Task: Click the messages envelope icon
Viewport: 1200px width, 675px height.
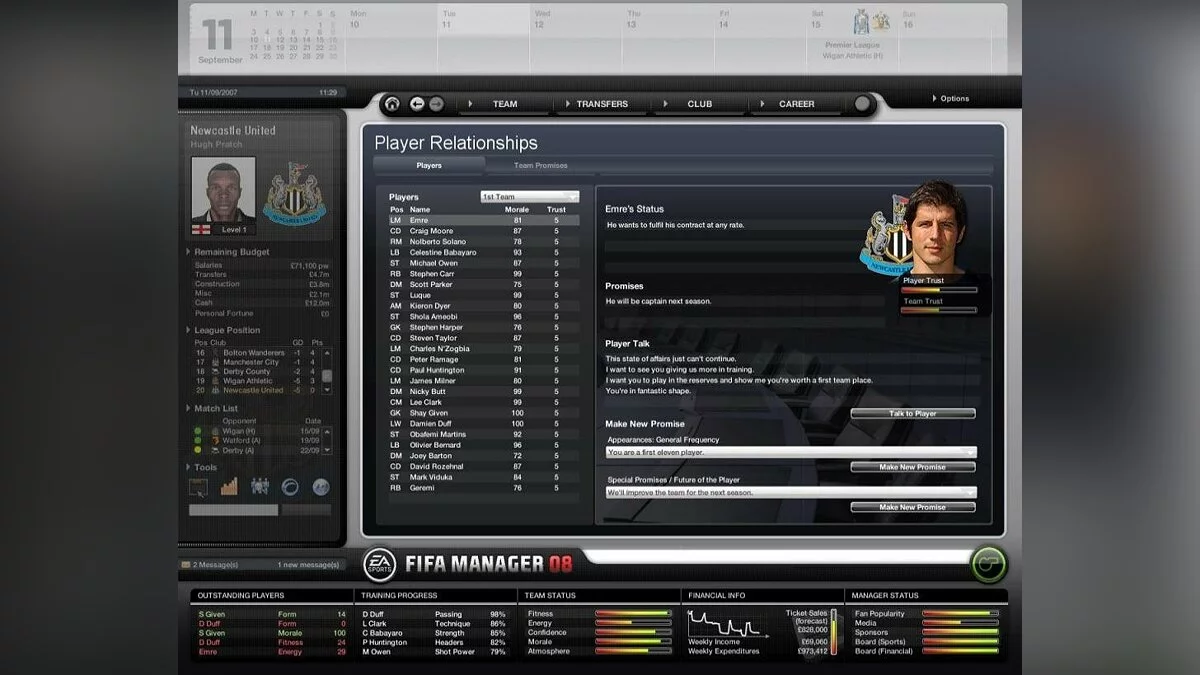Action: 185,565
